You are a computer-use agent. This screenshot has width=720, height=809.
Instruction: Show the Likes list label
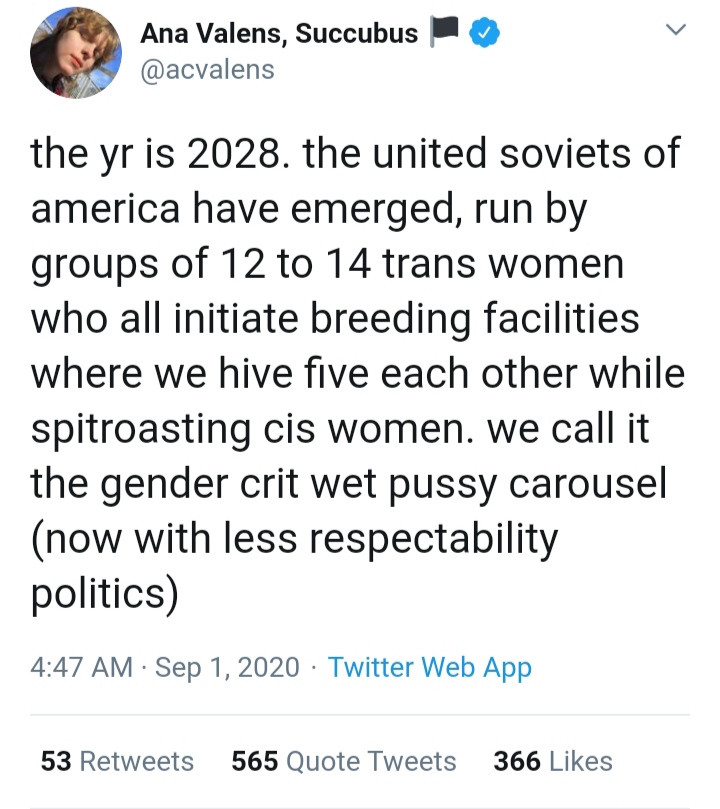pyautogui.click(x=581, y=762)
